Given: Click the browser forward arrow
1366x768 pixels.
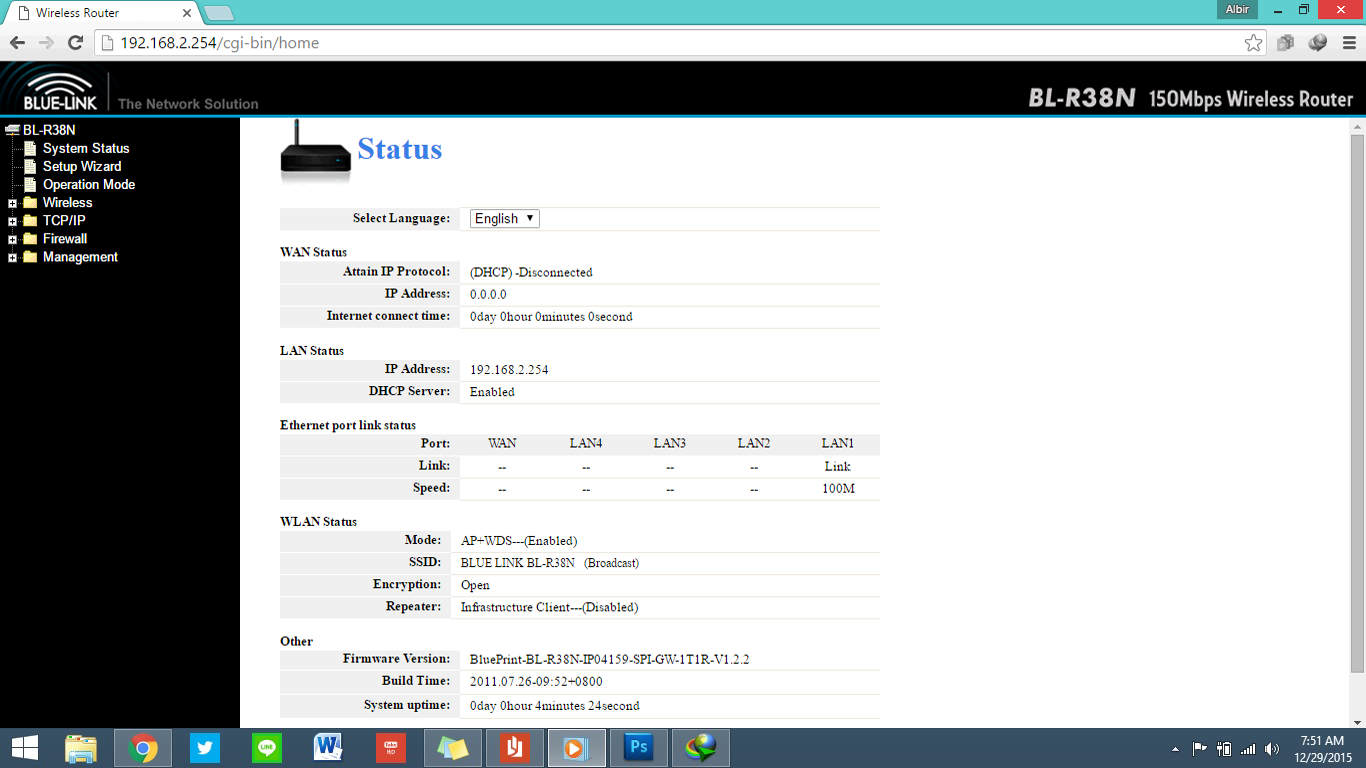Looking at the screenshot, I should (46, 43).
